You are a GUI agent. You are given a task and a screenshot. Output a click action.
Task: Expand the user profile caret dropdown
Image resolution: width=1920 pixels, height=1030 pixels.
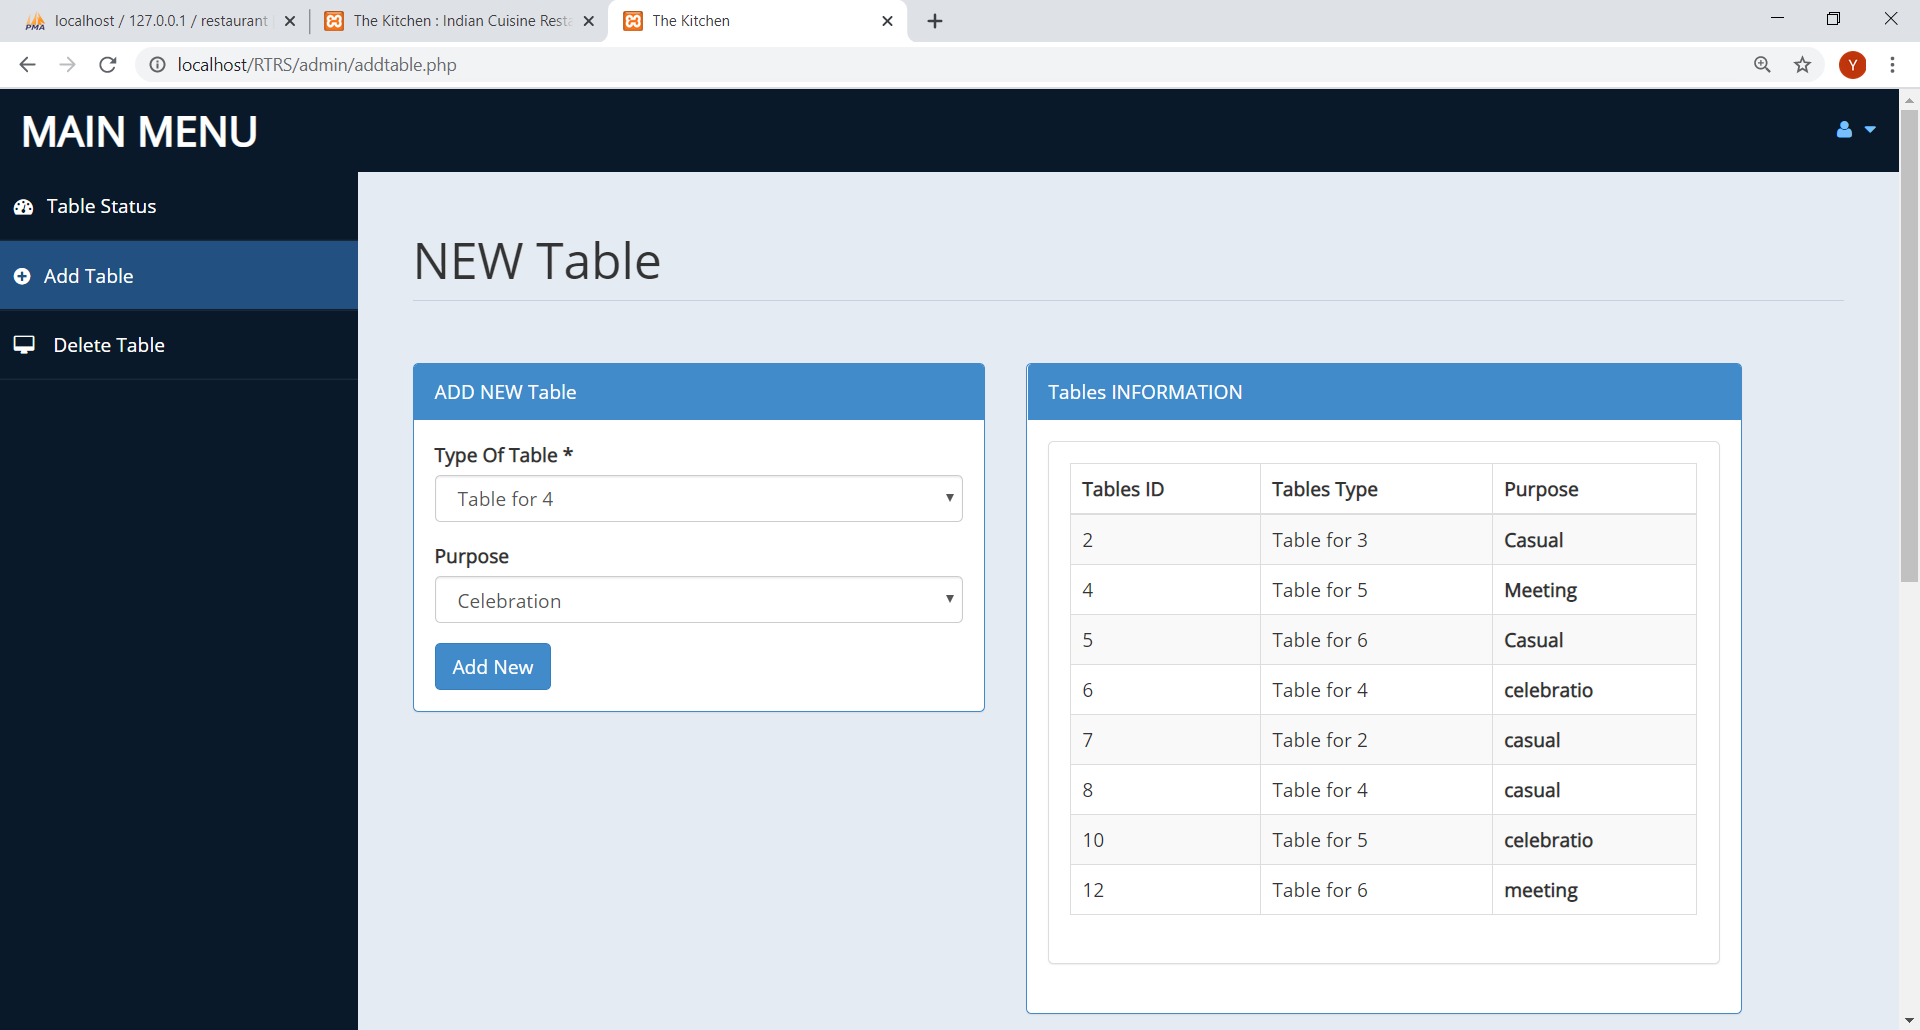click(1869, 130)
